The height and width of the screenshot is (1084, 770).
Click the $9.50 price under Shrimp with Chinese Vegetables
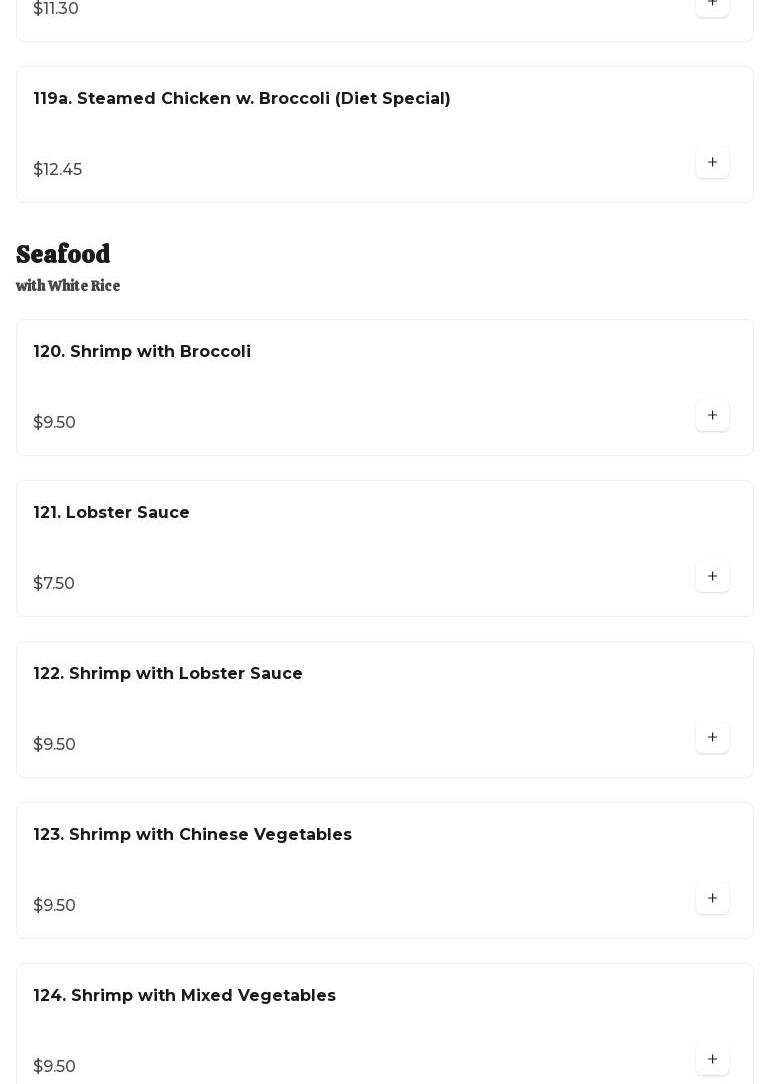coord(55,906)
